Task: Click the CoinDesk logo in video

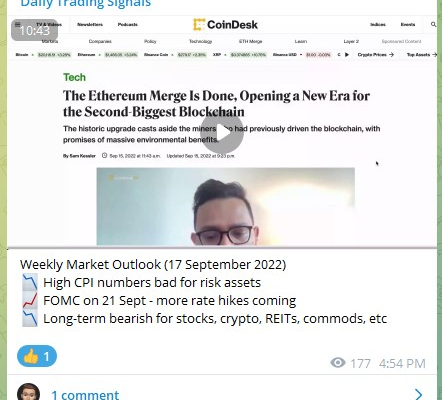Action: click(x=225, y=25)
